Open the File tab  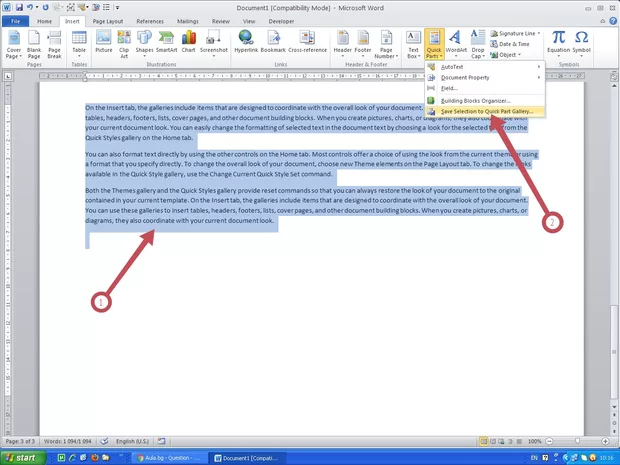[16, 20]
